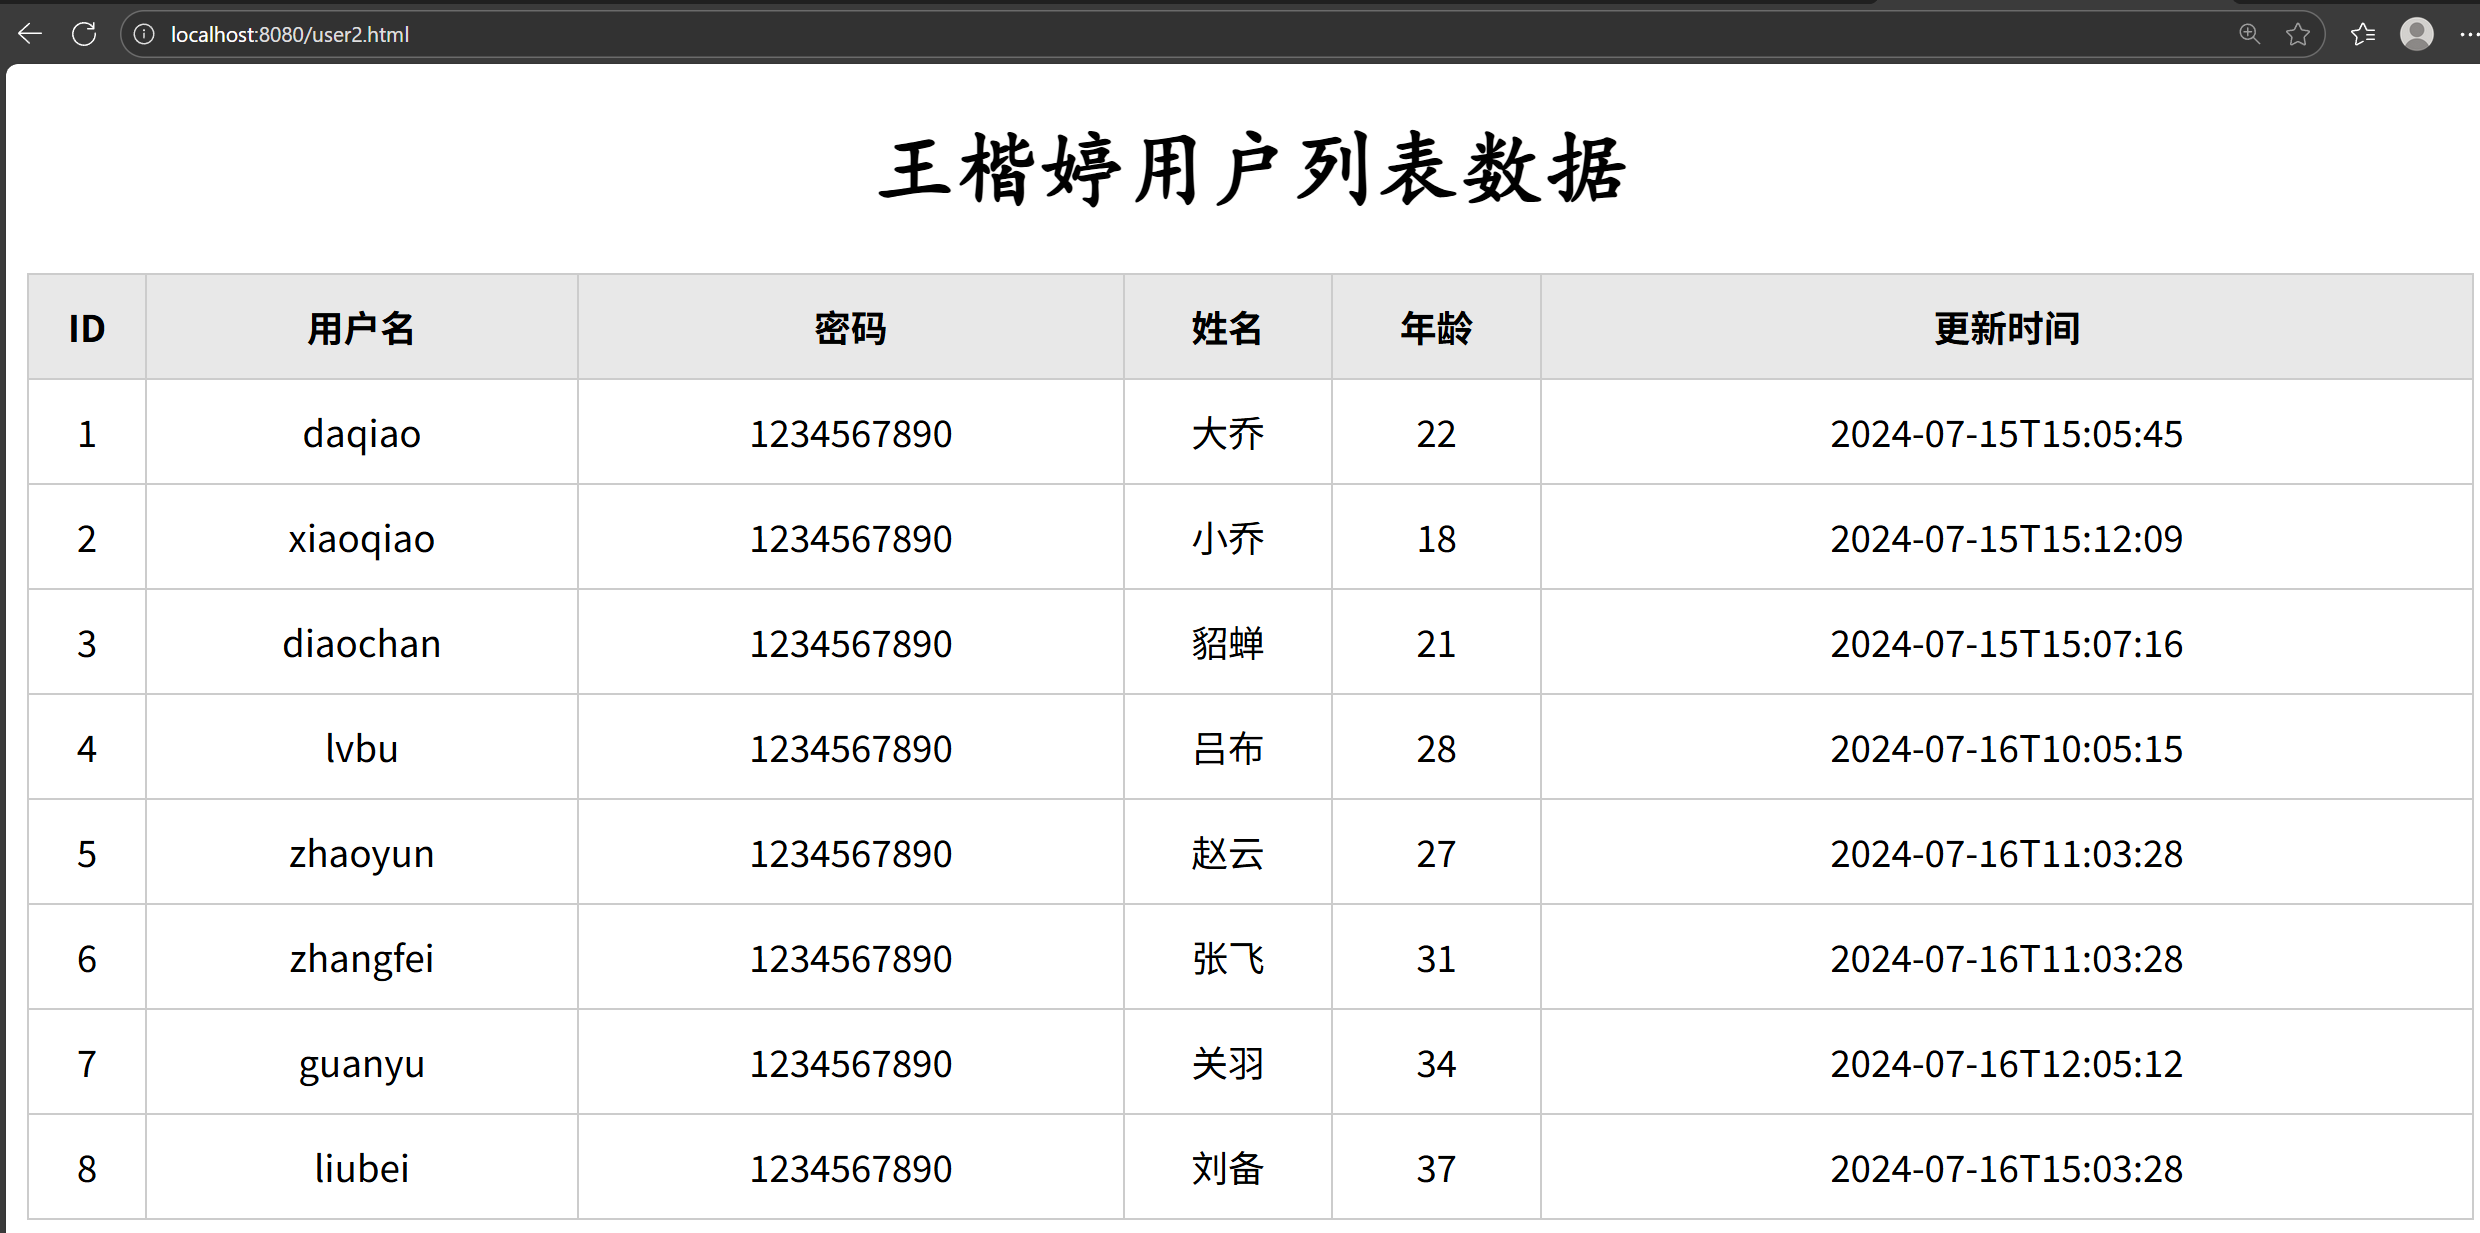Click the page title 王楷婷用户列表数据
The width and height of the screenshot is (2480, 1233).
coord(1252,170)
